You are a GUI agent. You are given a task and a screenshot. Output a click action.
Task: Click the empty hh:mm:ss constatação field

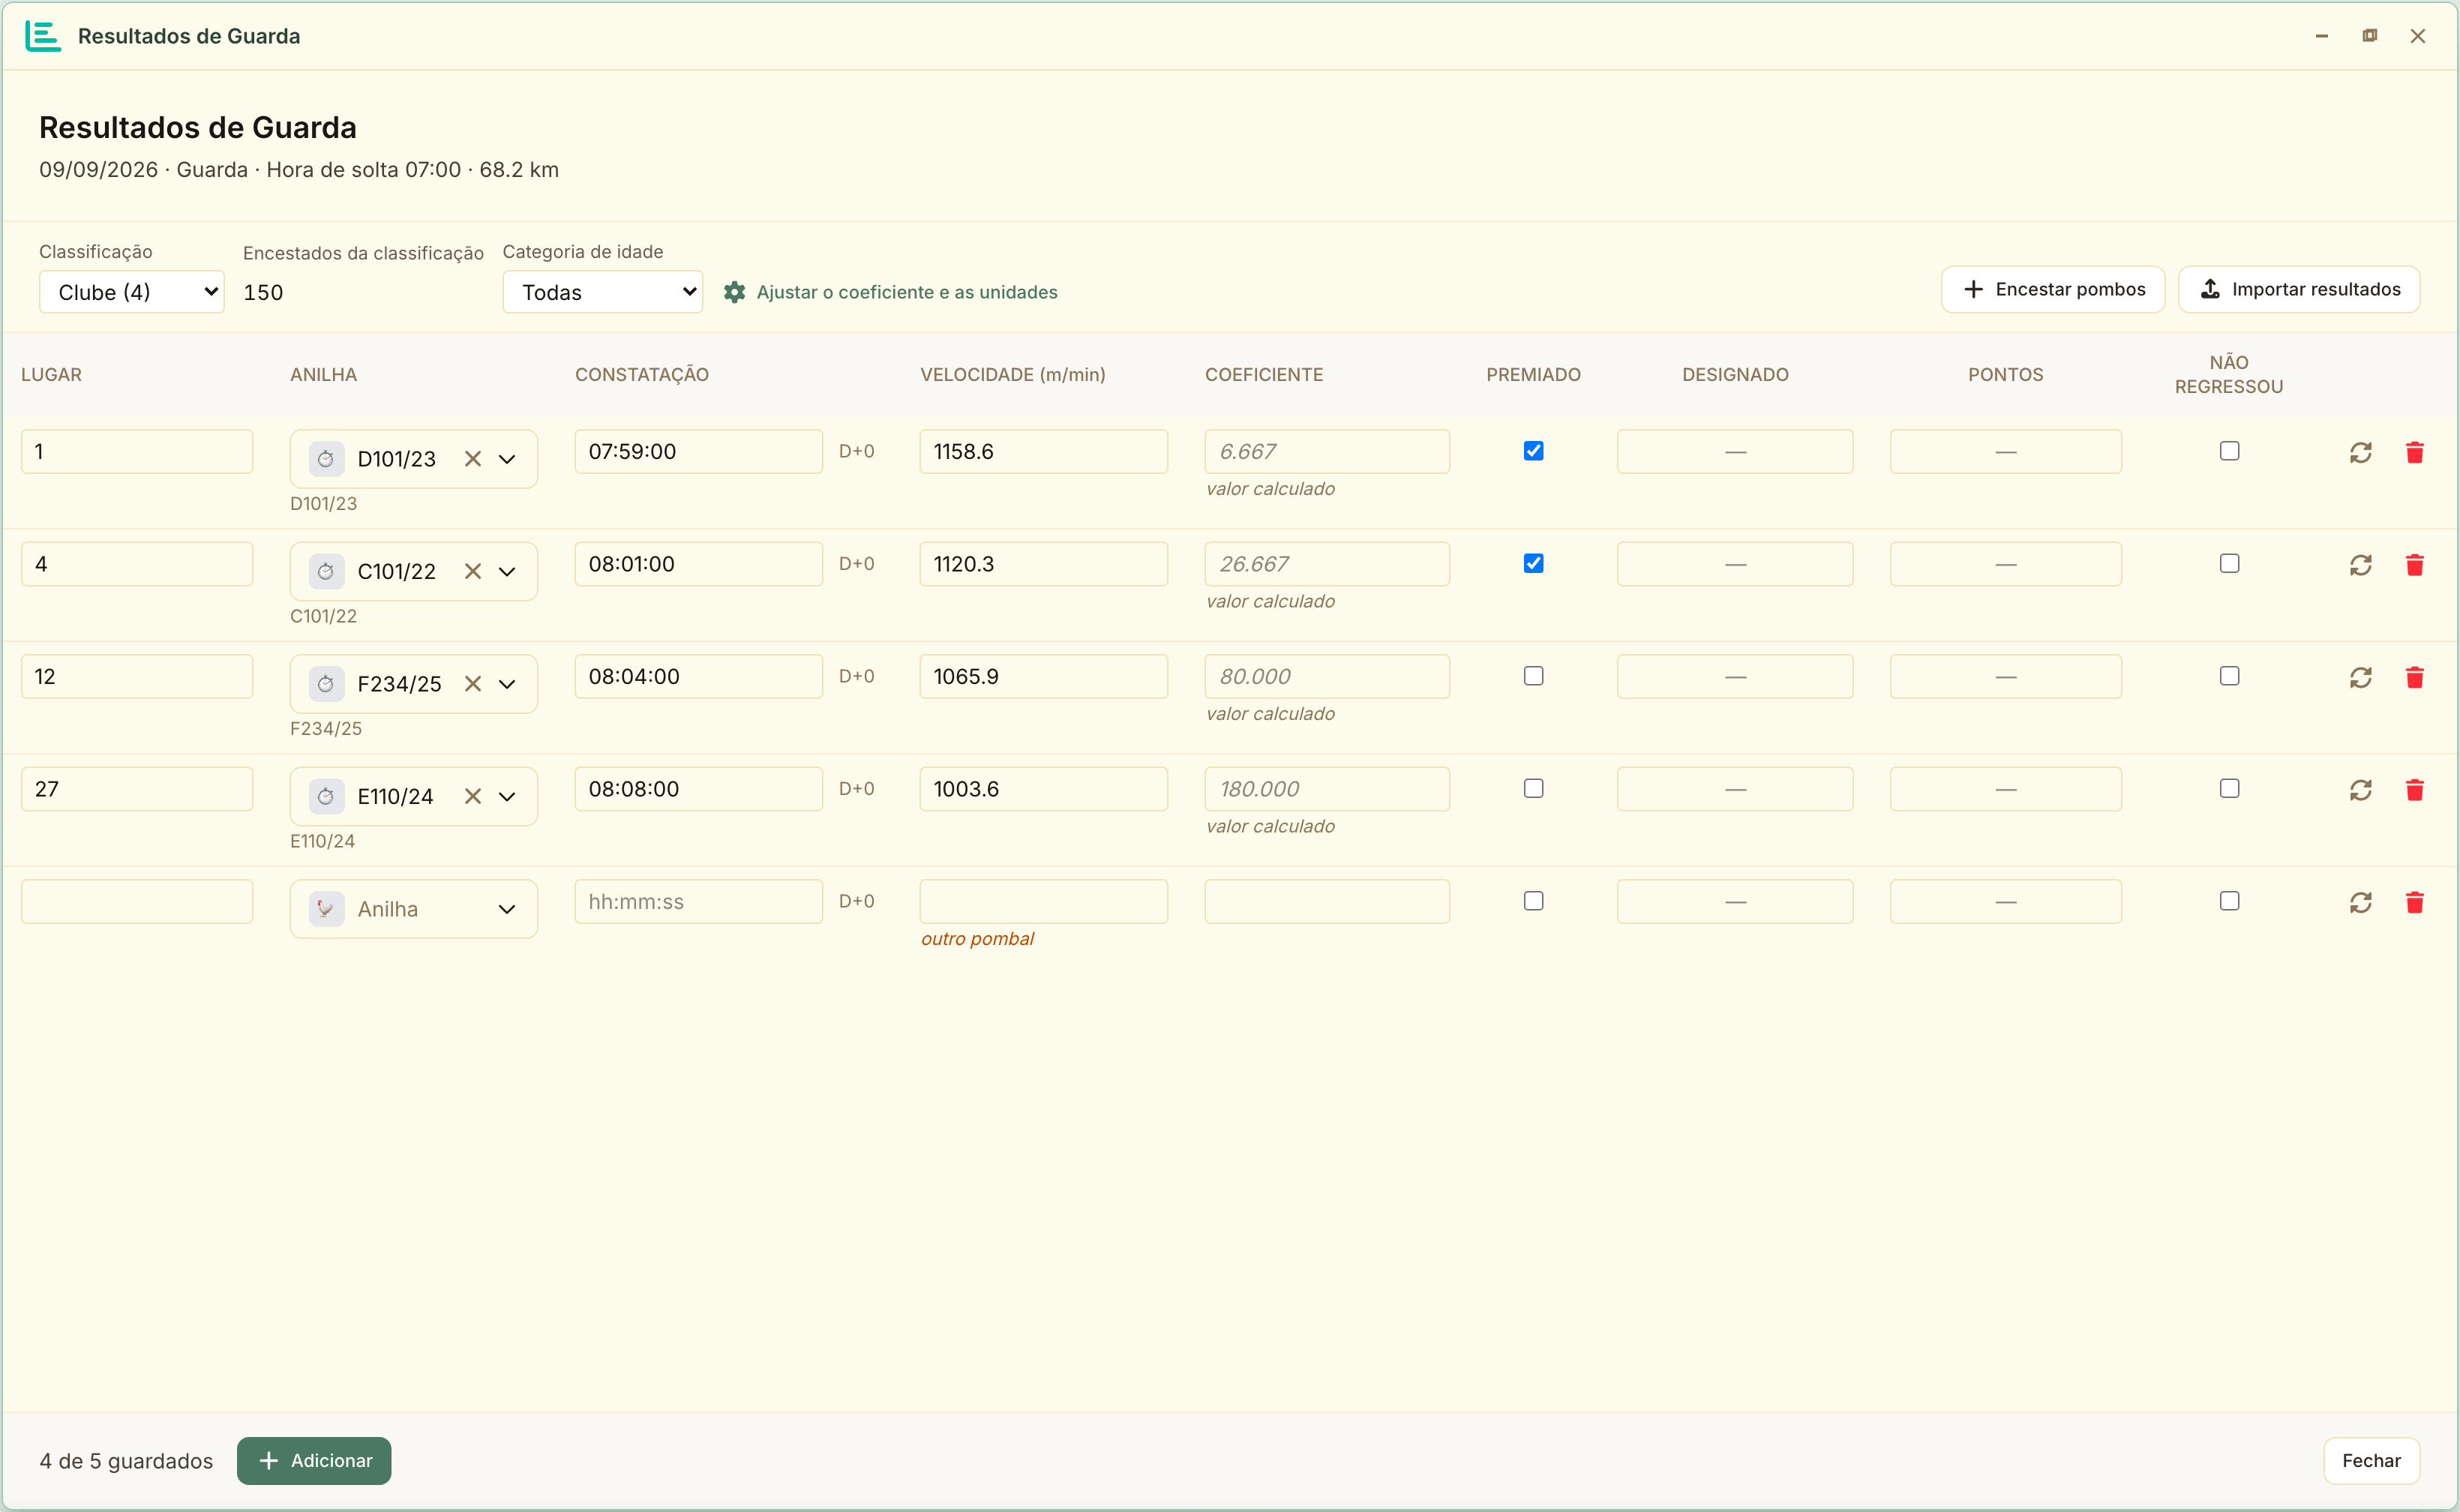click(698, 901)
